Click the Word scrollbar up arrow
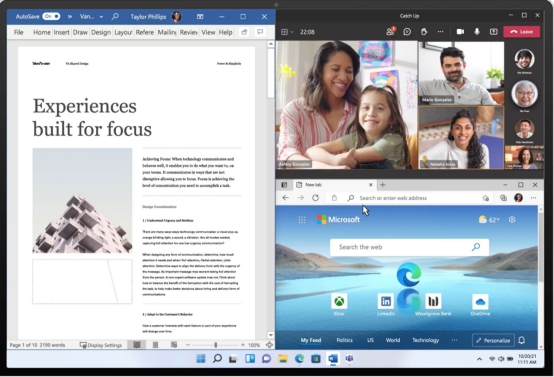 click(x=271, y=44)
